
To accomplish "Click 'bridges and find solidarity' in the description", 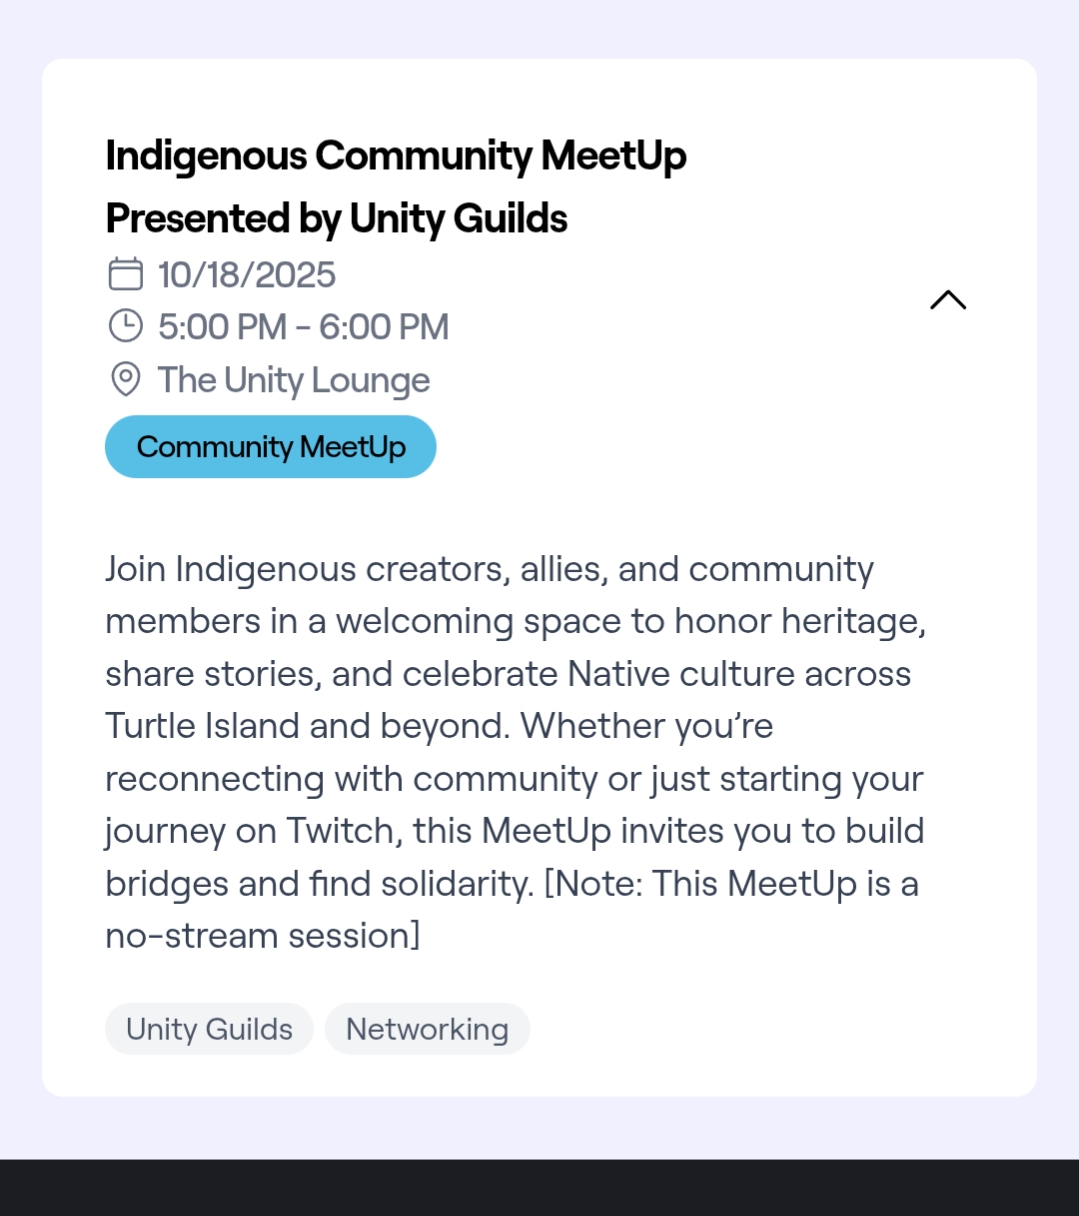I will click(x=318, y=884).
